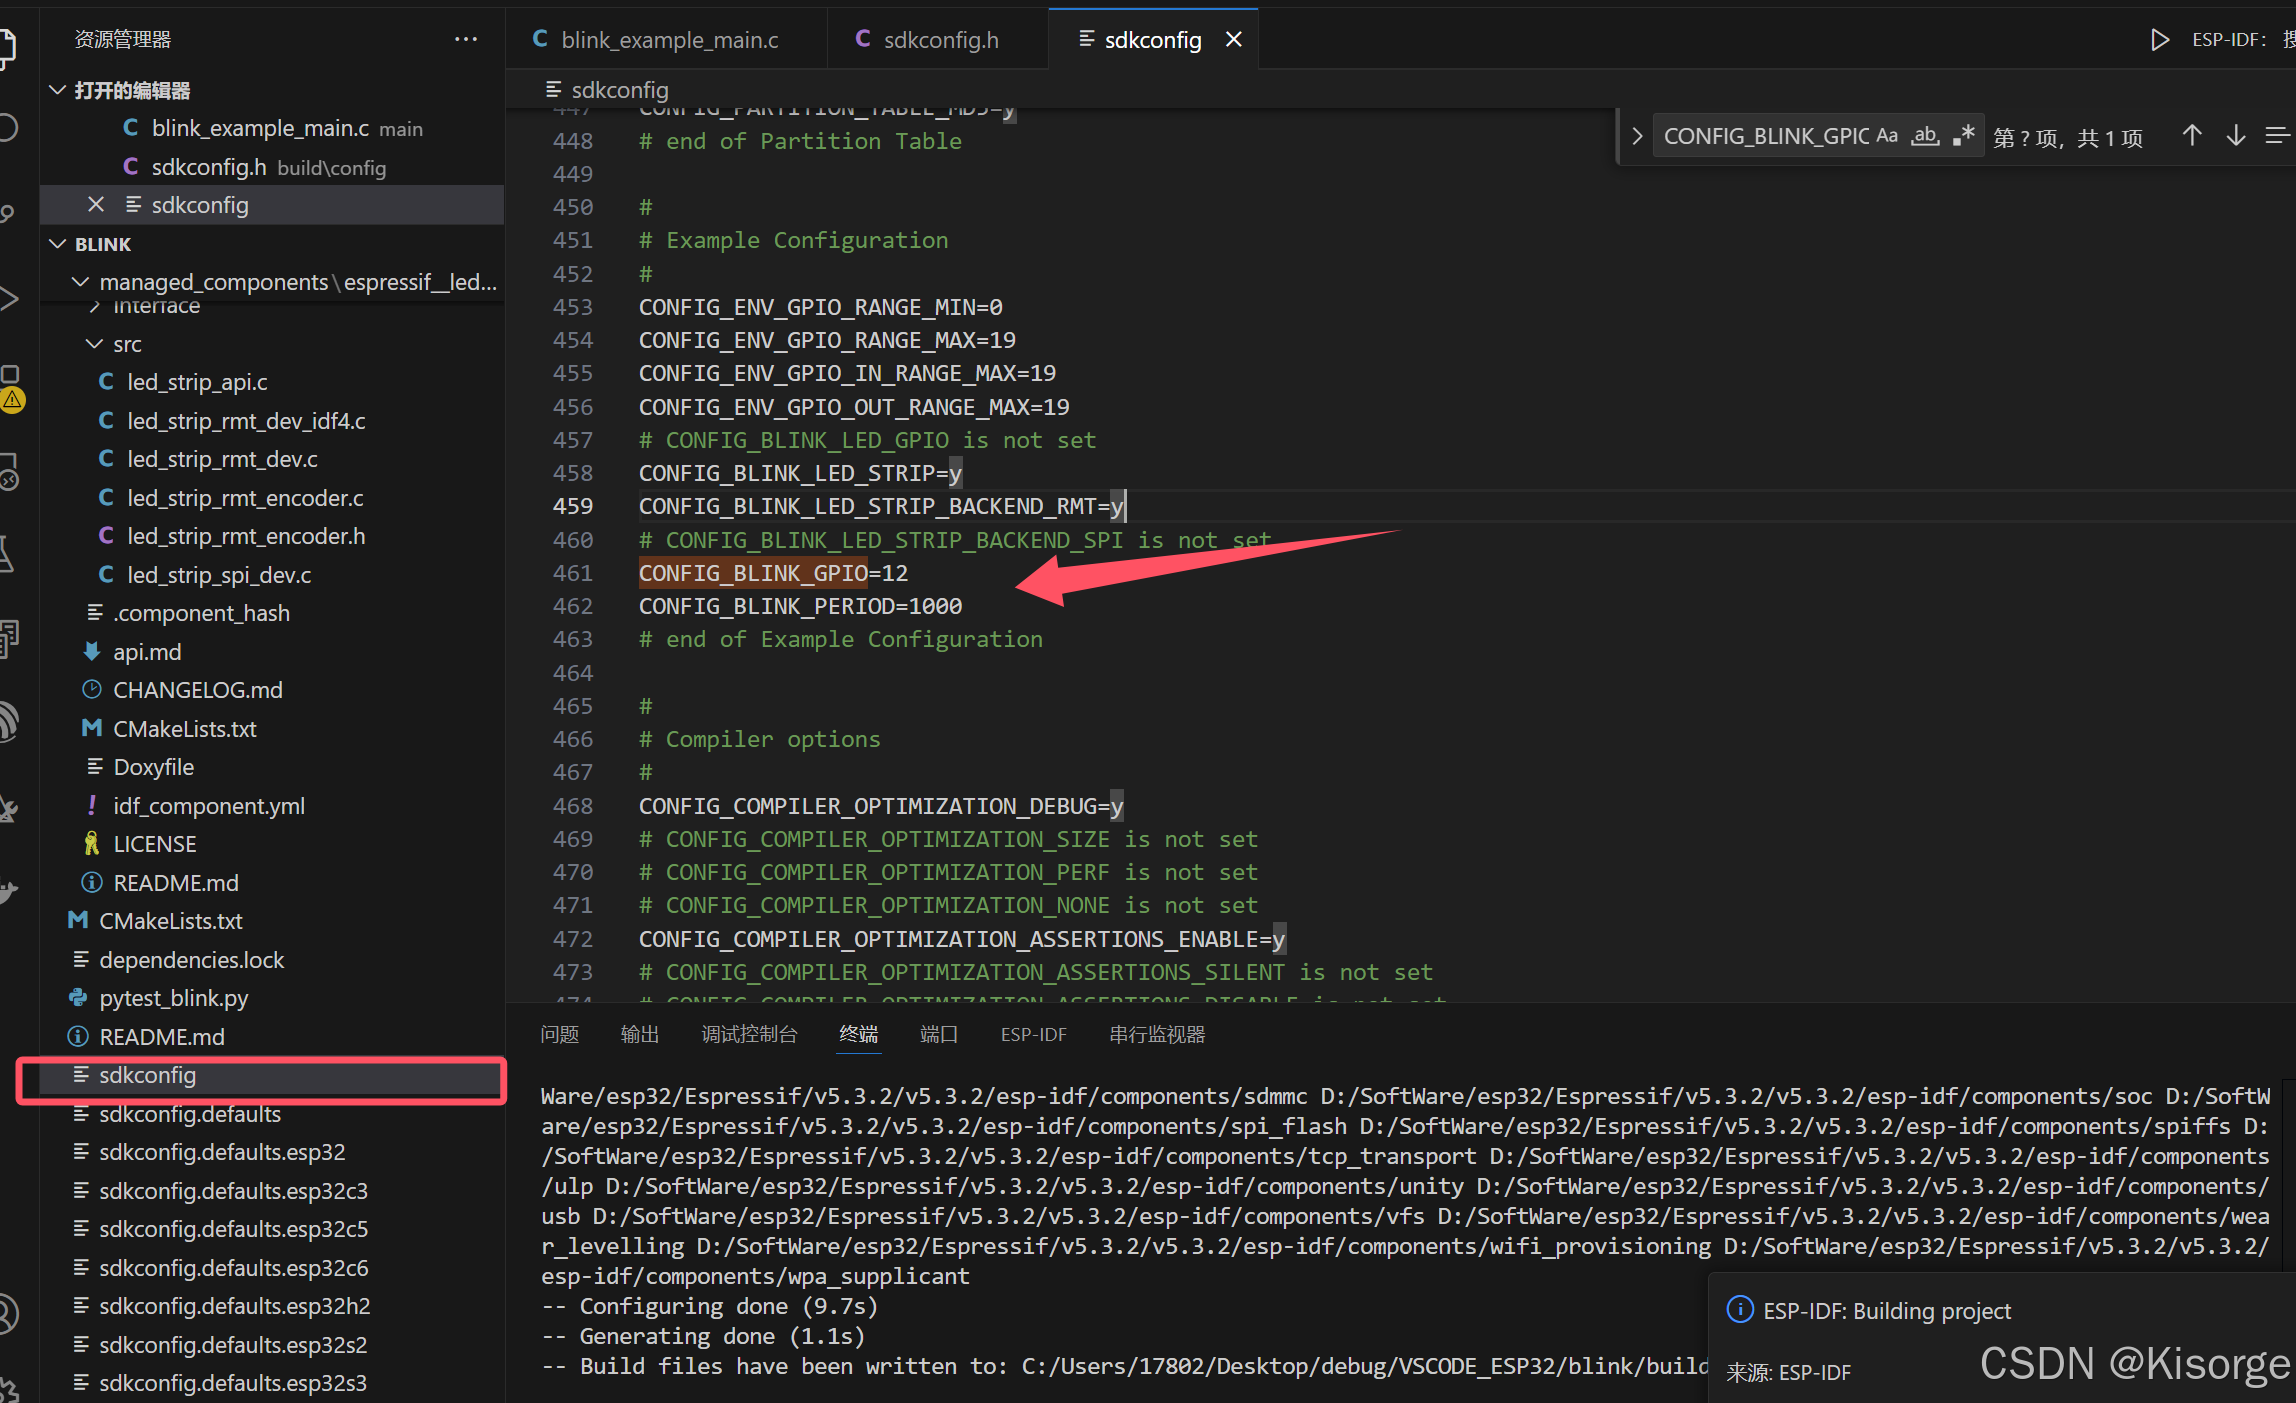
Task: Select the Terminal panel tab
Action: coord(859,1034)
